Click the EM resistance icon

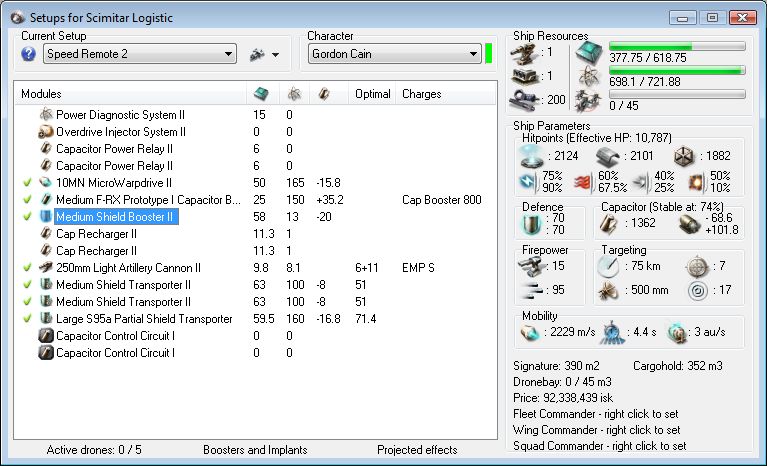[528, 181]
